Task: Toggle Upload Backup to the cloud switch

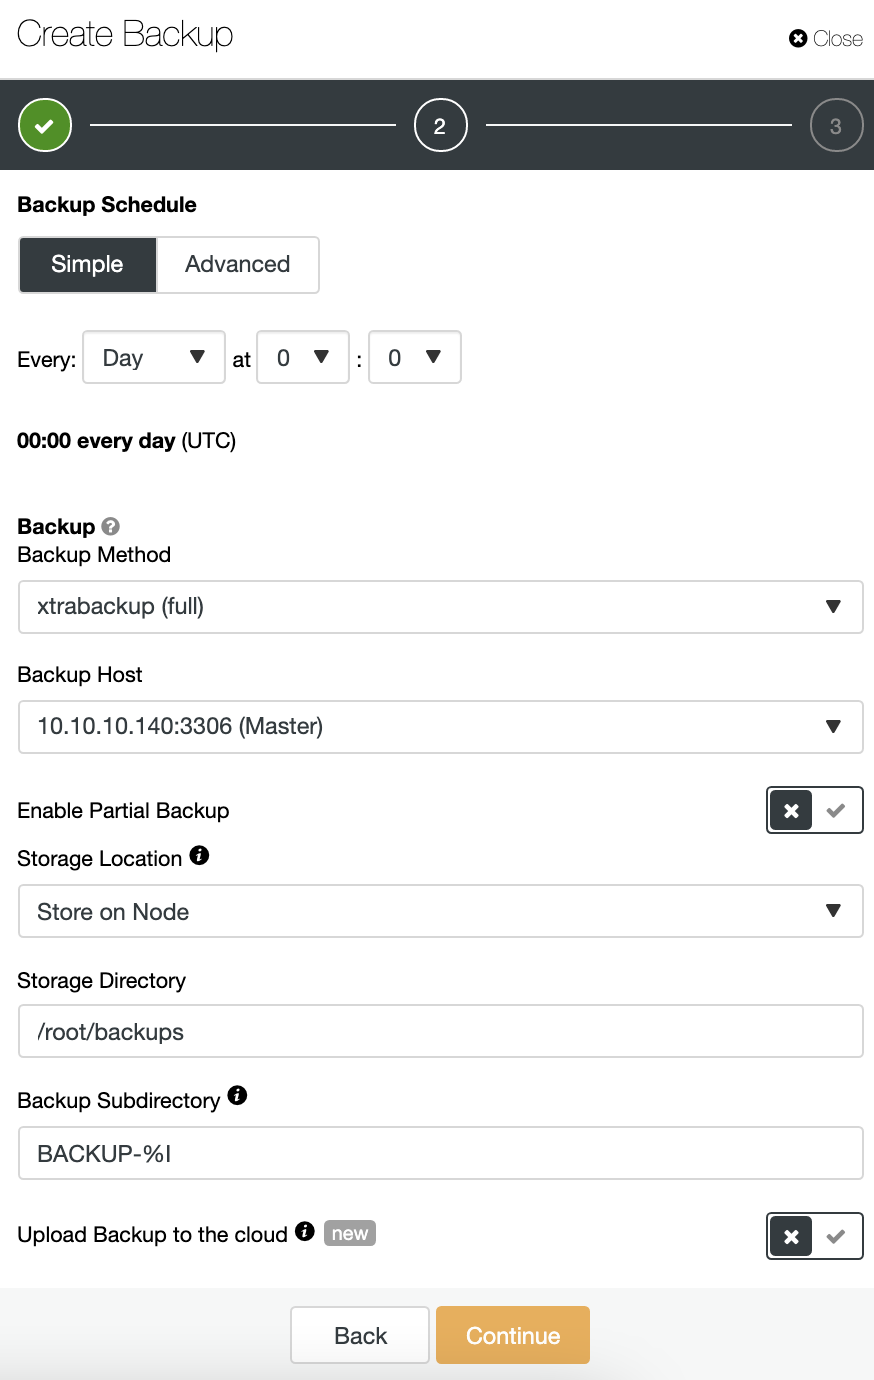Action: 814,1236
